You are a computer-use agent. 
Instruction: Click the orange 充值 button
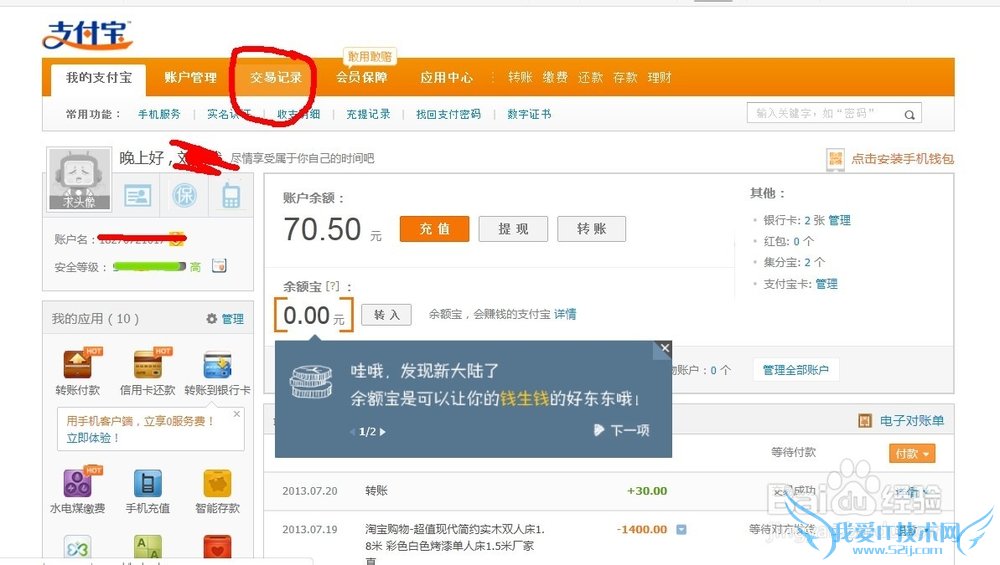tap(434, 229)
